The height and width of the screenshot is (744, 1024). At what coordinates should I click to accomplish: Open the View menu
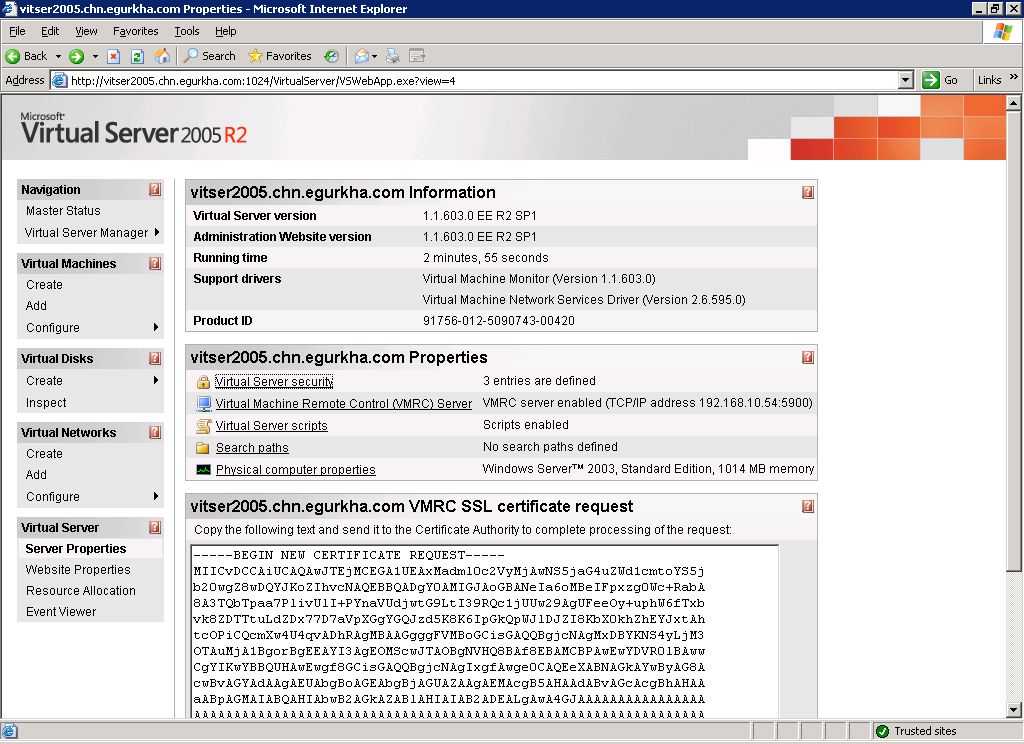(86, 31)
